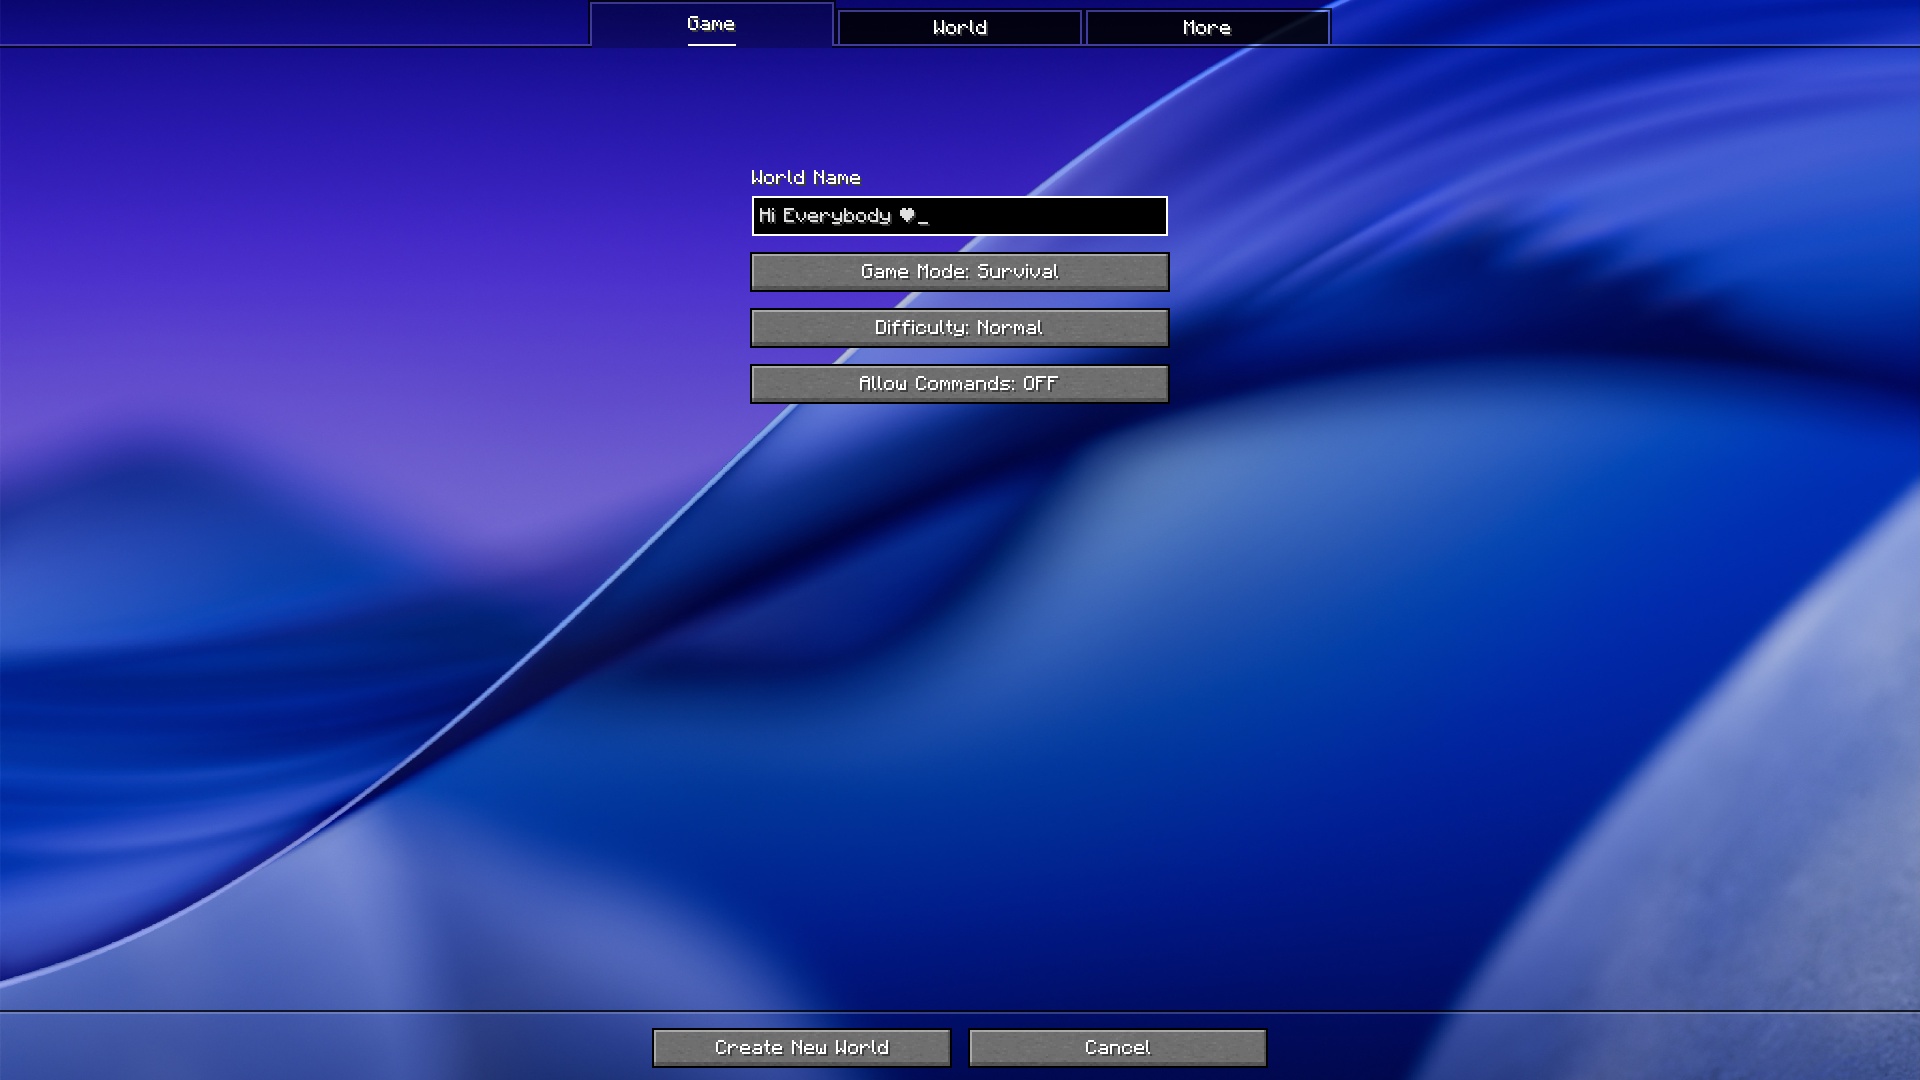Screen dimensions: 1920x1080
Task: Cycle the Game Mode: Survival button
Action: point(959,272)
